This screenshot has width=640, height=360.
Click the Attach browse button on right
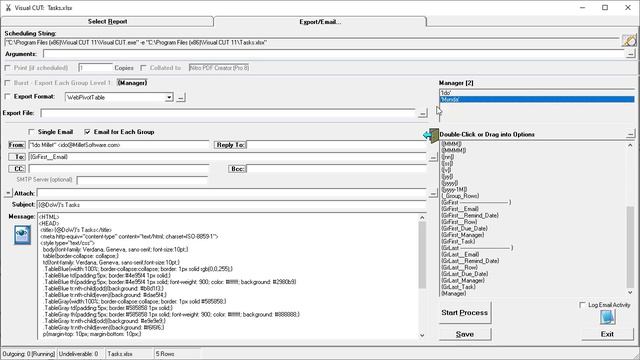click(x=433, y=193)
